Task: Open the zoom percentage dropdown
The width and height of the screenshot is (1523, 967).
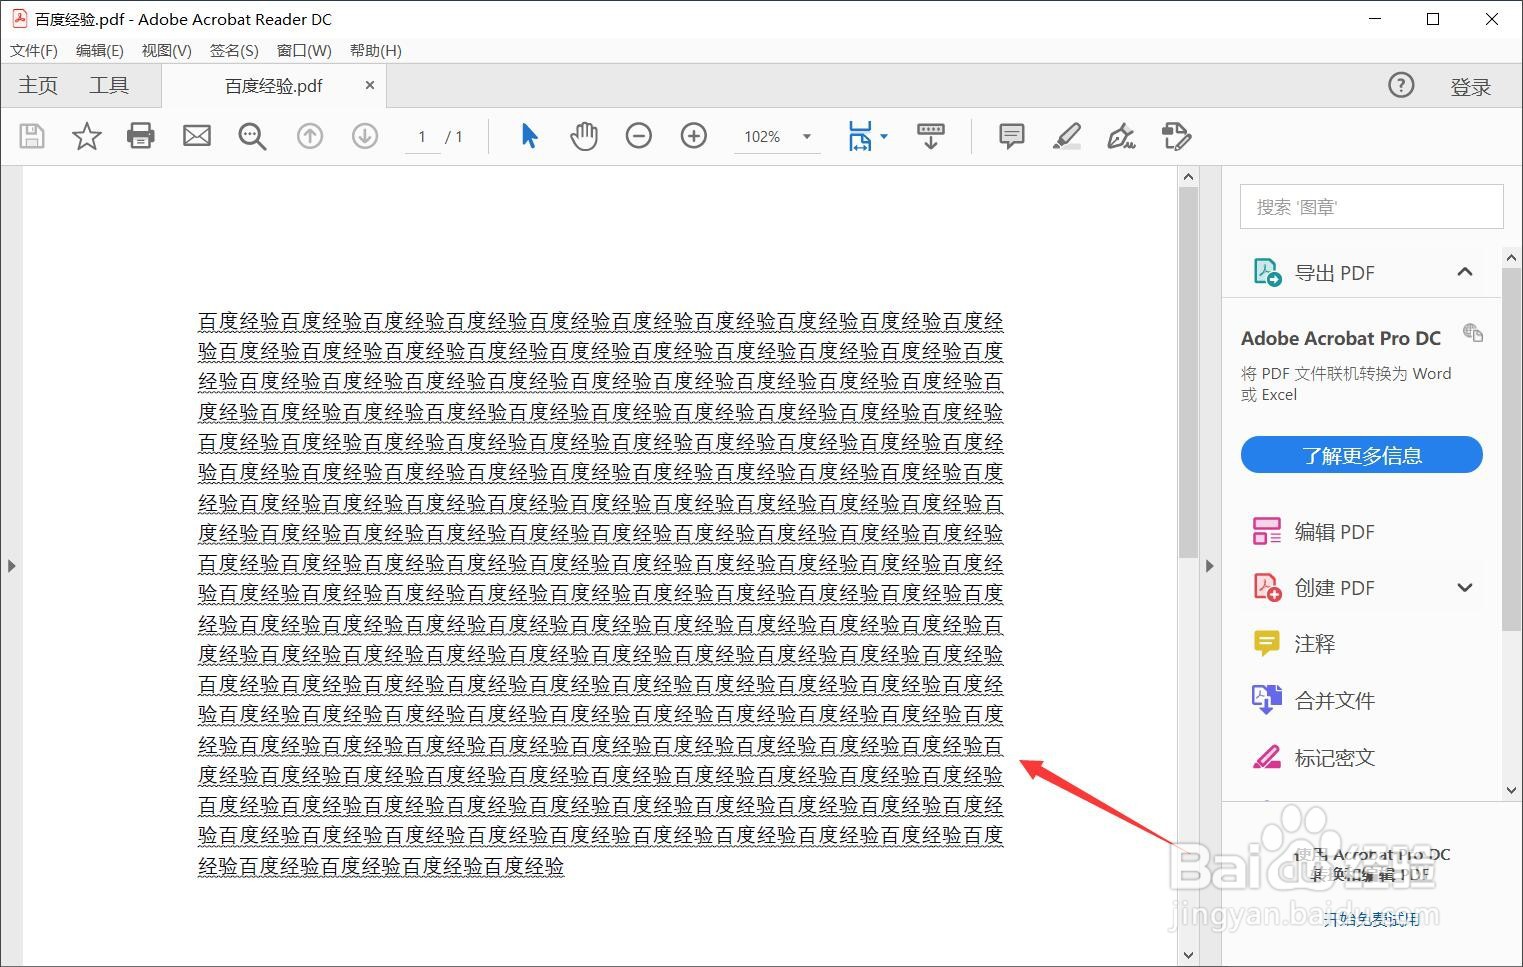Action: (x=806, y=136)
